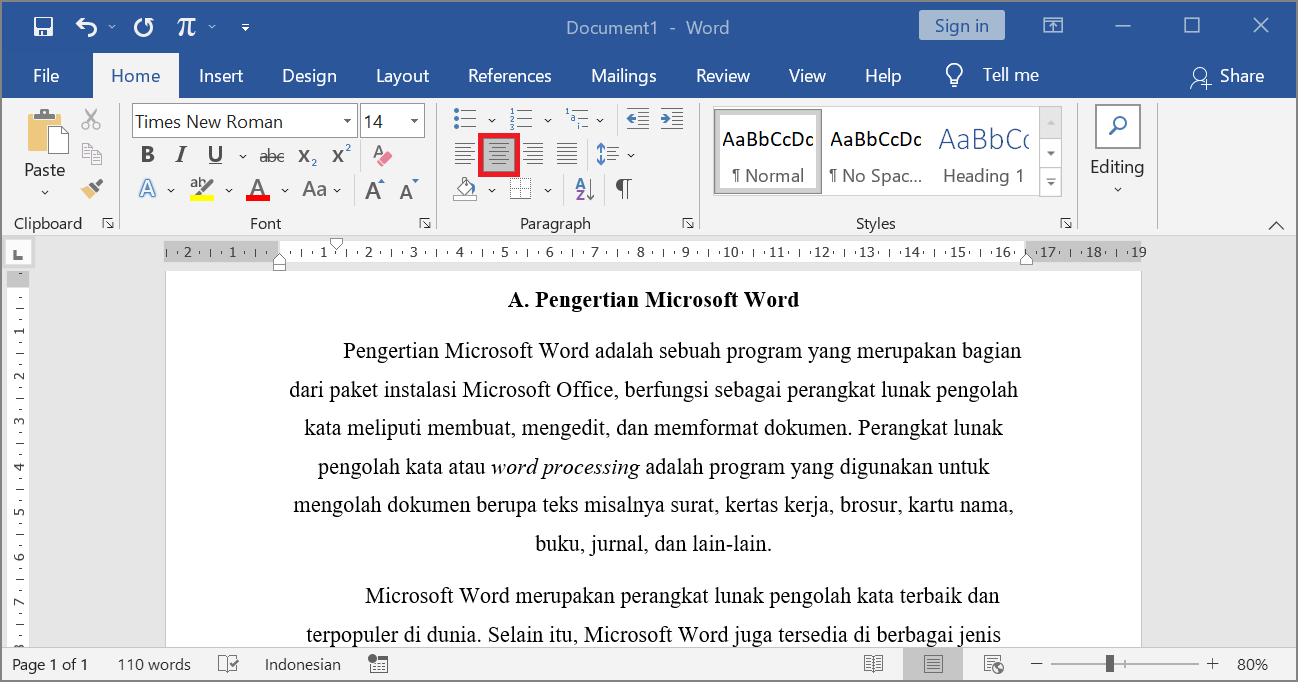Viewport: 1298px width, 682px height.
Task: Open the bullet list library dropdown
Action: [491, 120]
